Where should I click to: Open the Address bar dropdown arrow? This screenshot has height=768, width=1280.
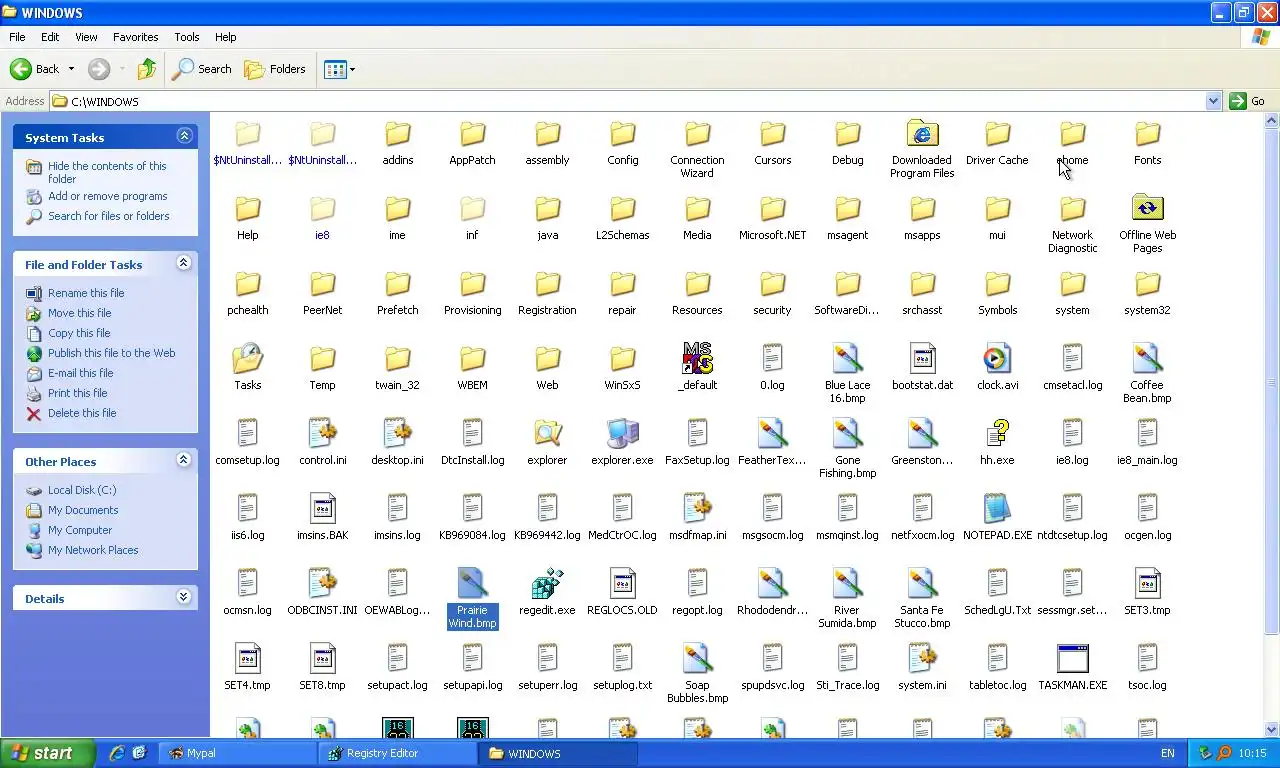point(1213,101)
